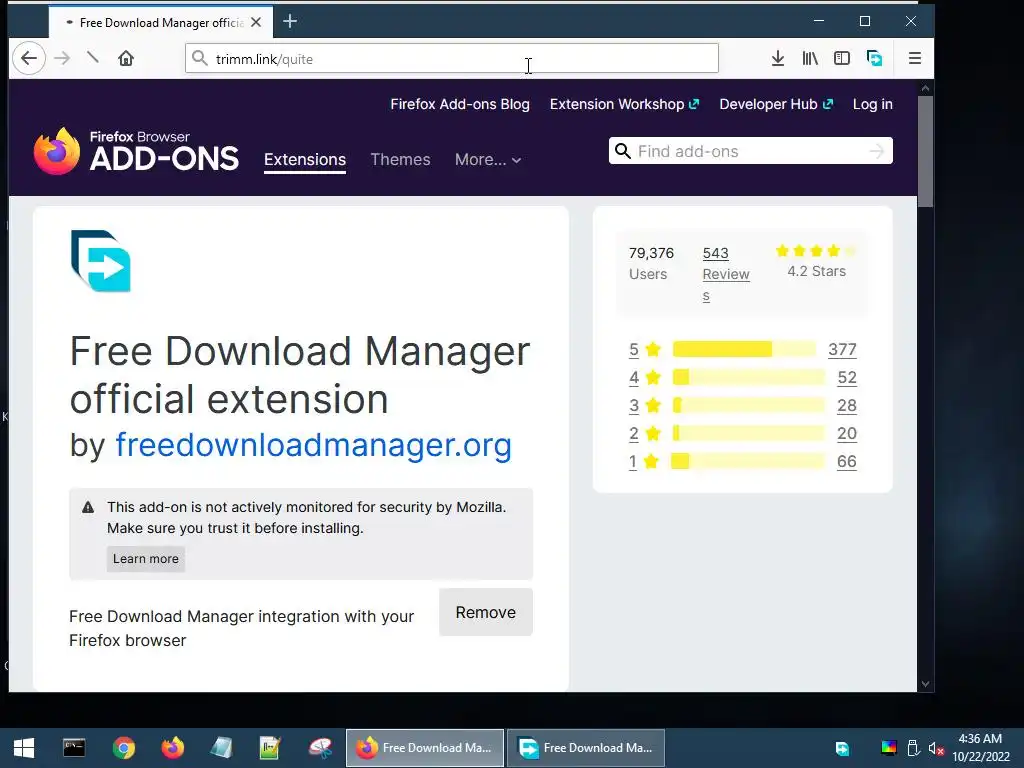This screenshot has height=768, width=1024.
Task: Click the forward navigation arrow
Action: pos(62,59)
